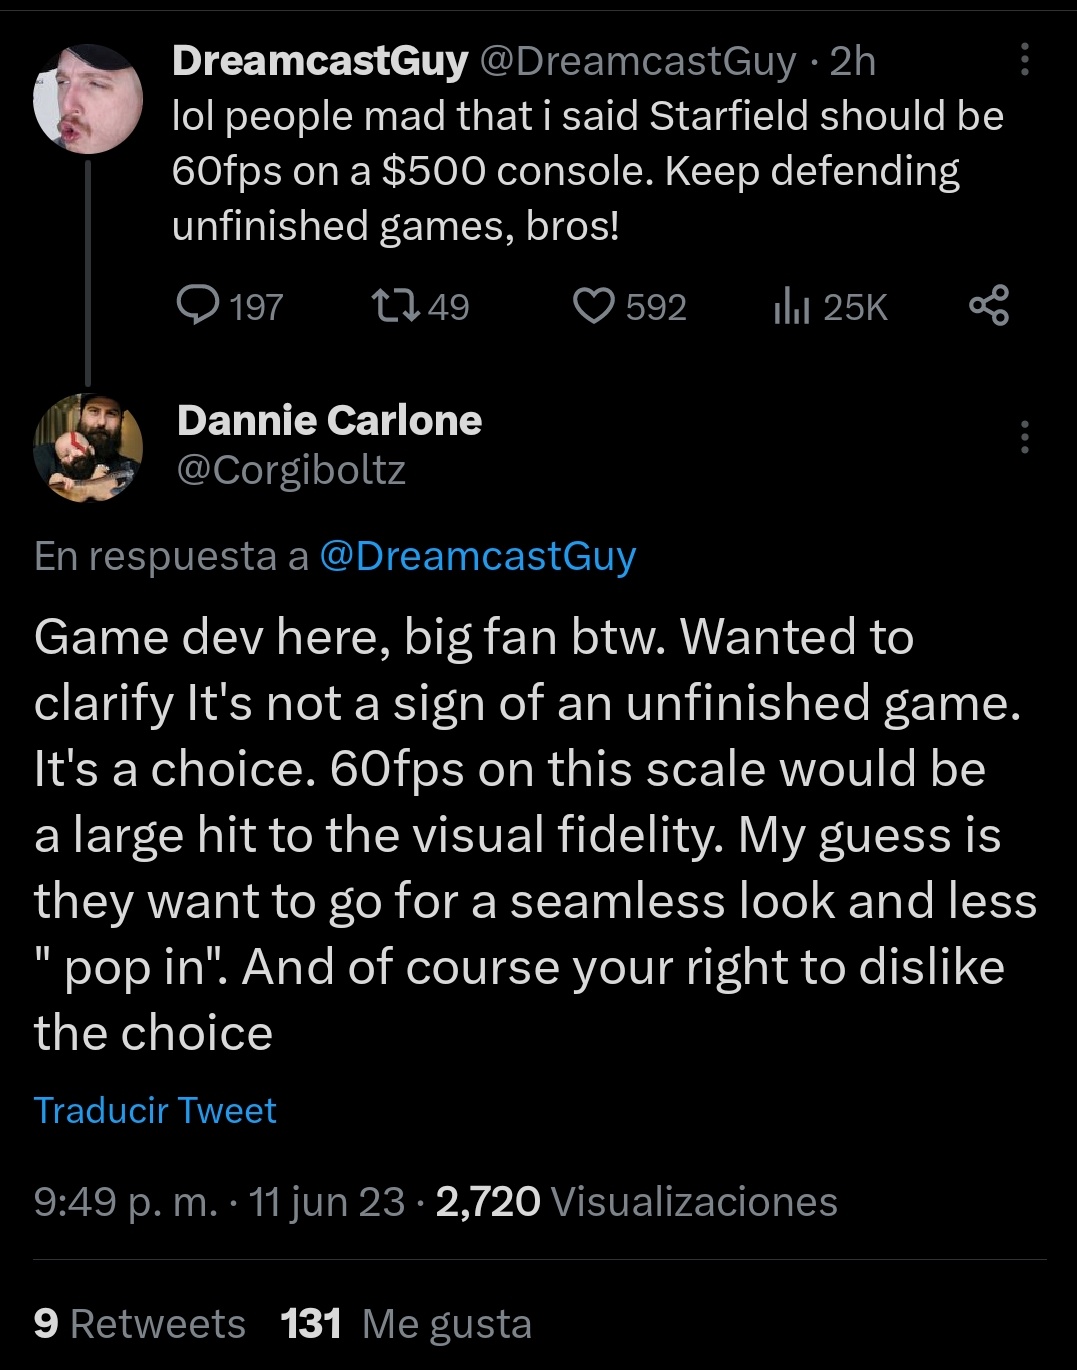Click the 2h timestamp on DreamcastGuy's tweet
The image size is (1077, 1370).
pyautogui.click(x=853, y=61)
